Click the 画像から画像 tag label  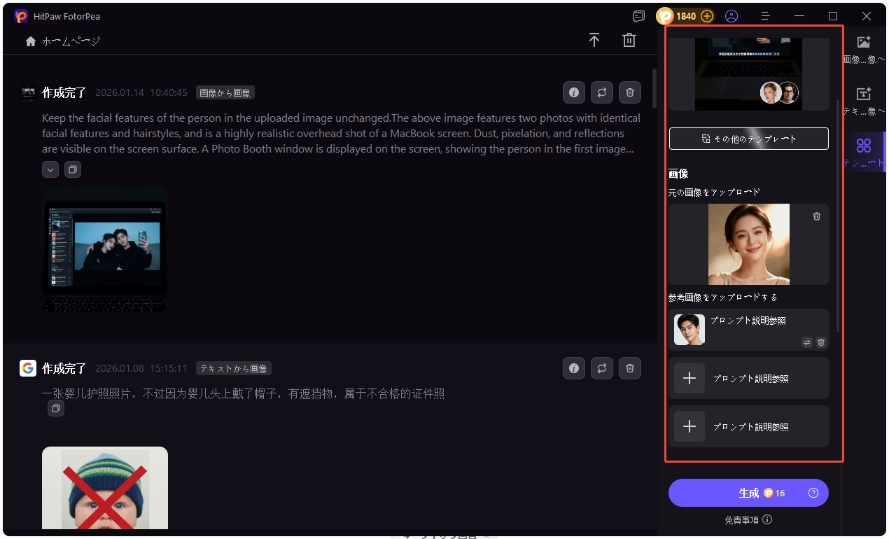click(225, 93)
